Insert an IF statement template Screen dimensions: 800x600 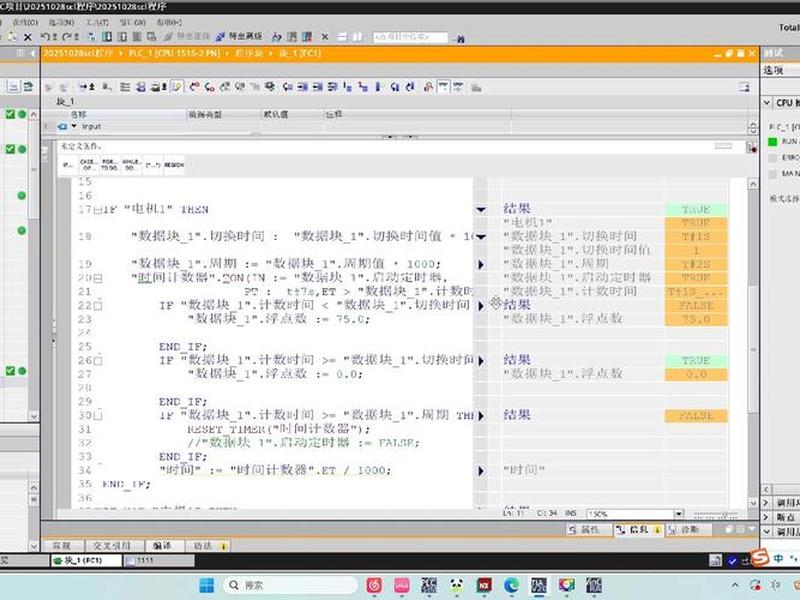pyautogui.click(x=68, y=165)
